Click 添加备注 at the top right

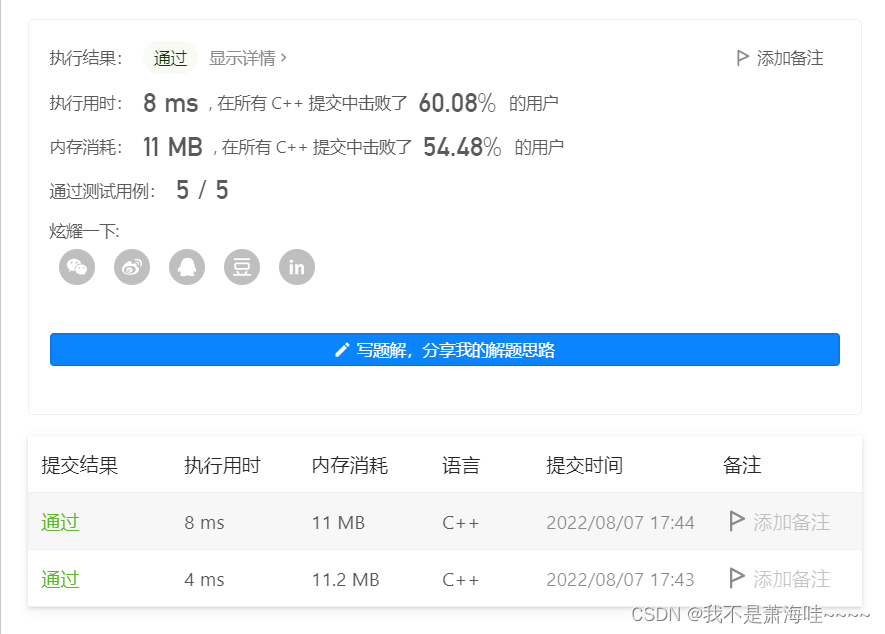(x=787, y=58)
